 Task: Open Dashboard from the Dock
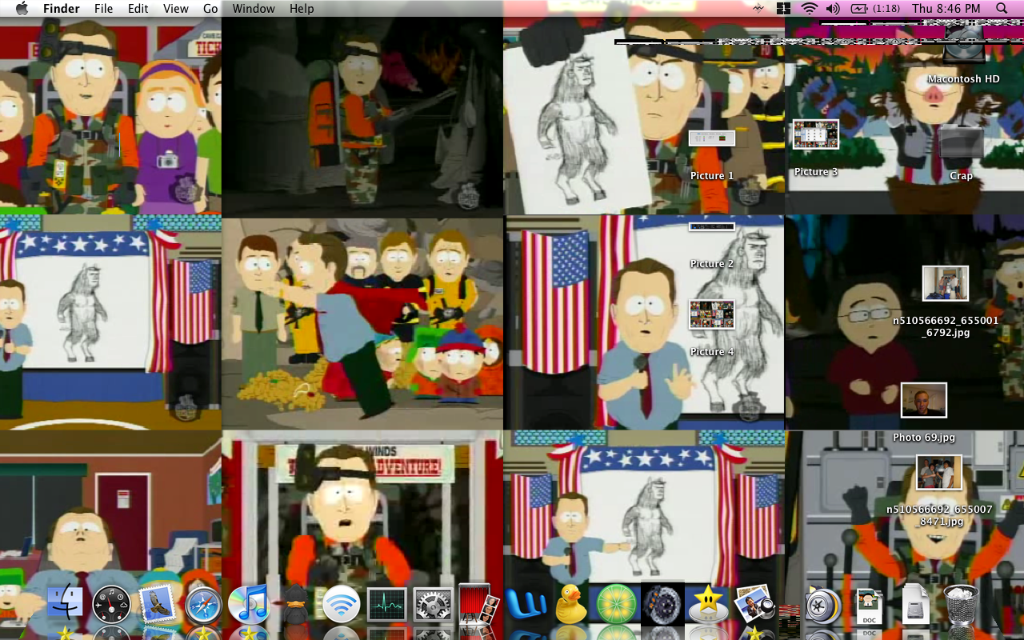111,605
